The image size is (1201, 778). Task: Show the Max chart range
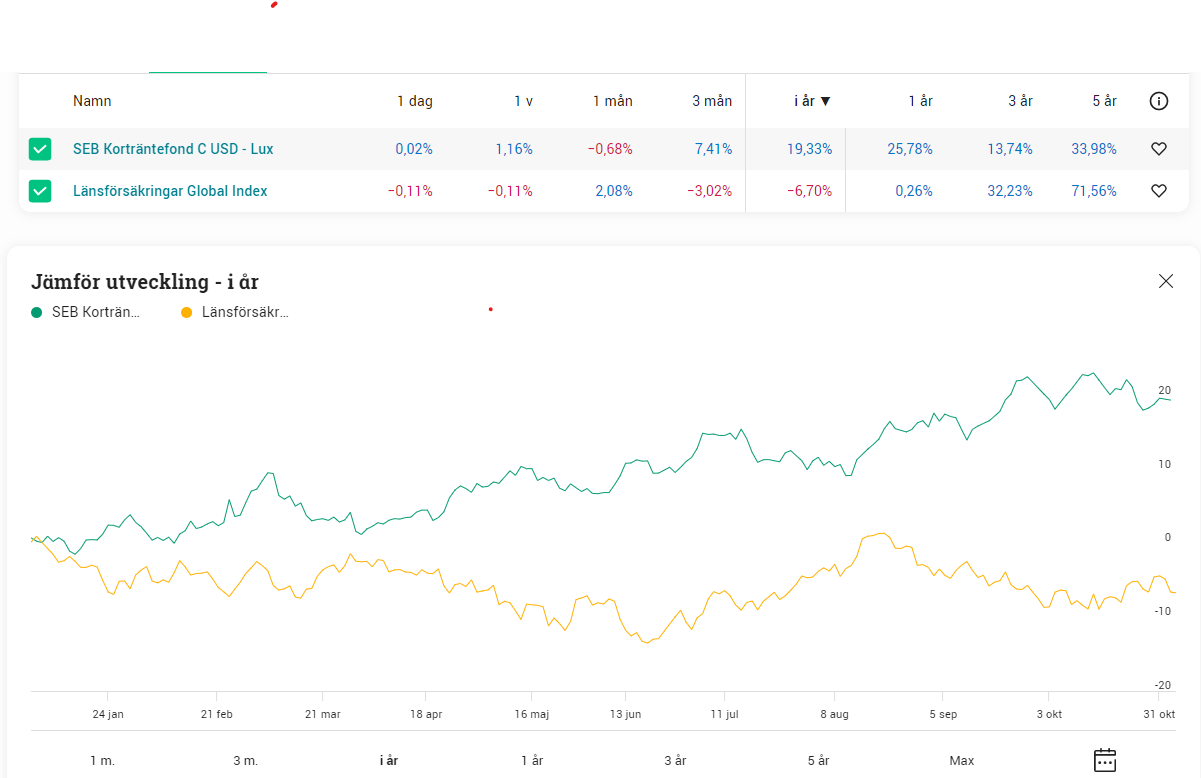click(x=962, y=761)
